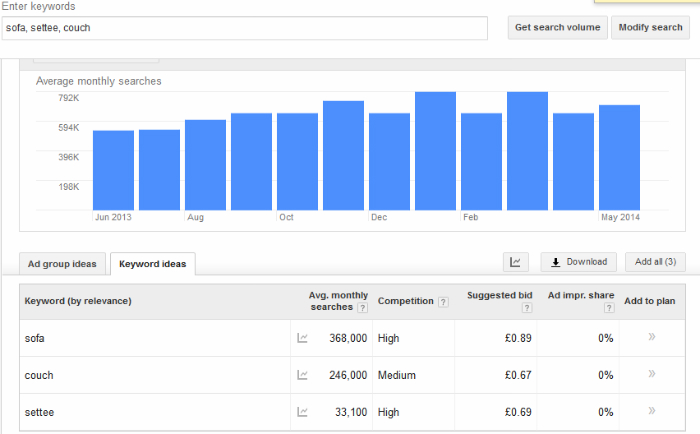This screenshot has height=434, width=700.
Task: Click the £0.67 suggested bid
Action: point(518,375)
